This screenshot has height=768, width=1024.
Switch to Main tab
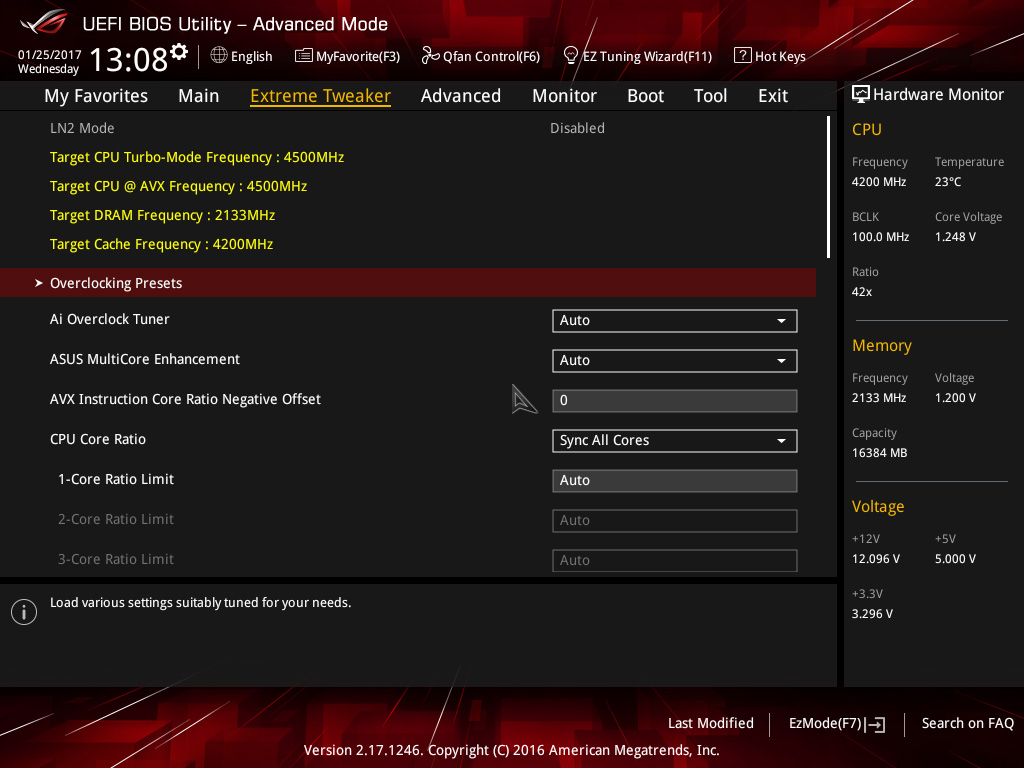point(199,96)
